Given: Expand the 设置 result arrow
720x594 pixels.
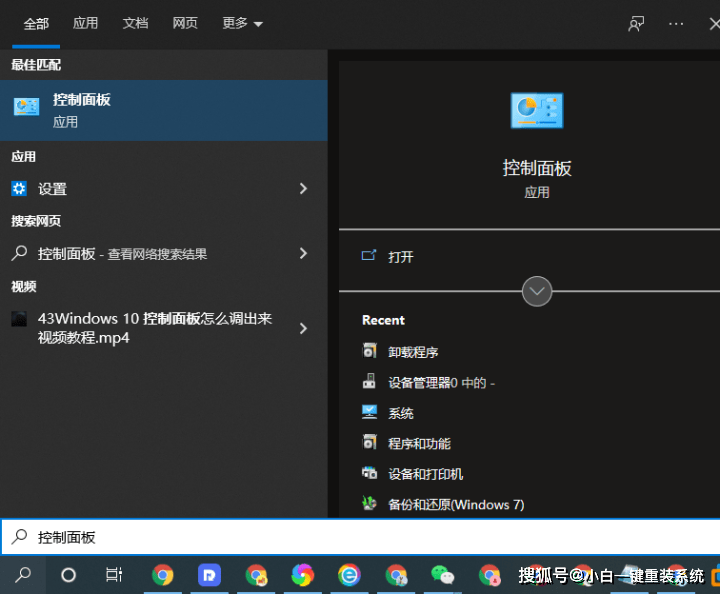Looking at the screenshot, I should pyautogui.click(x=303, y=188).
